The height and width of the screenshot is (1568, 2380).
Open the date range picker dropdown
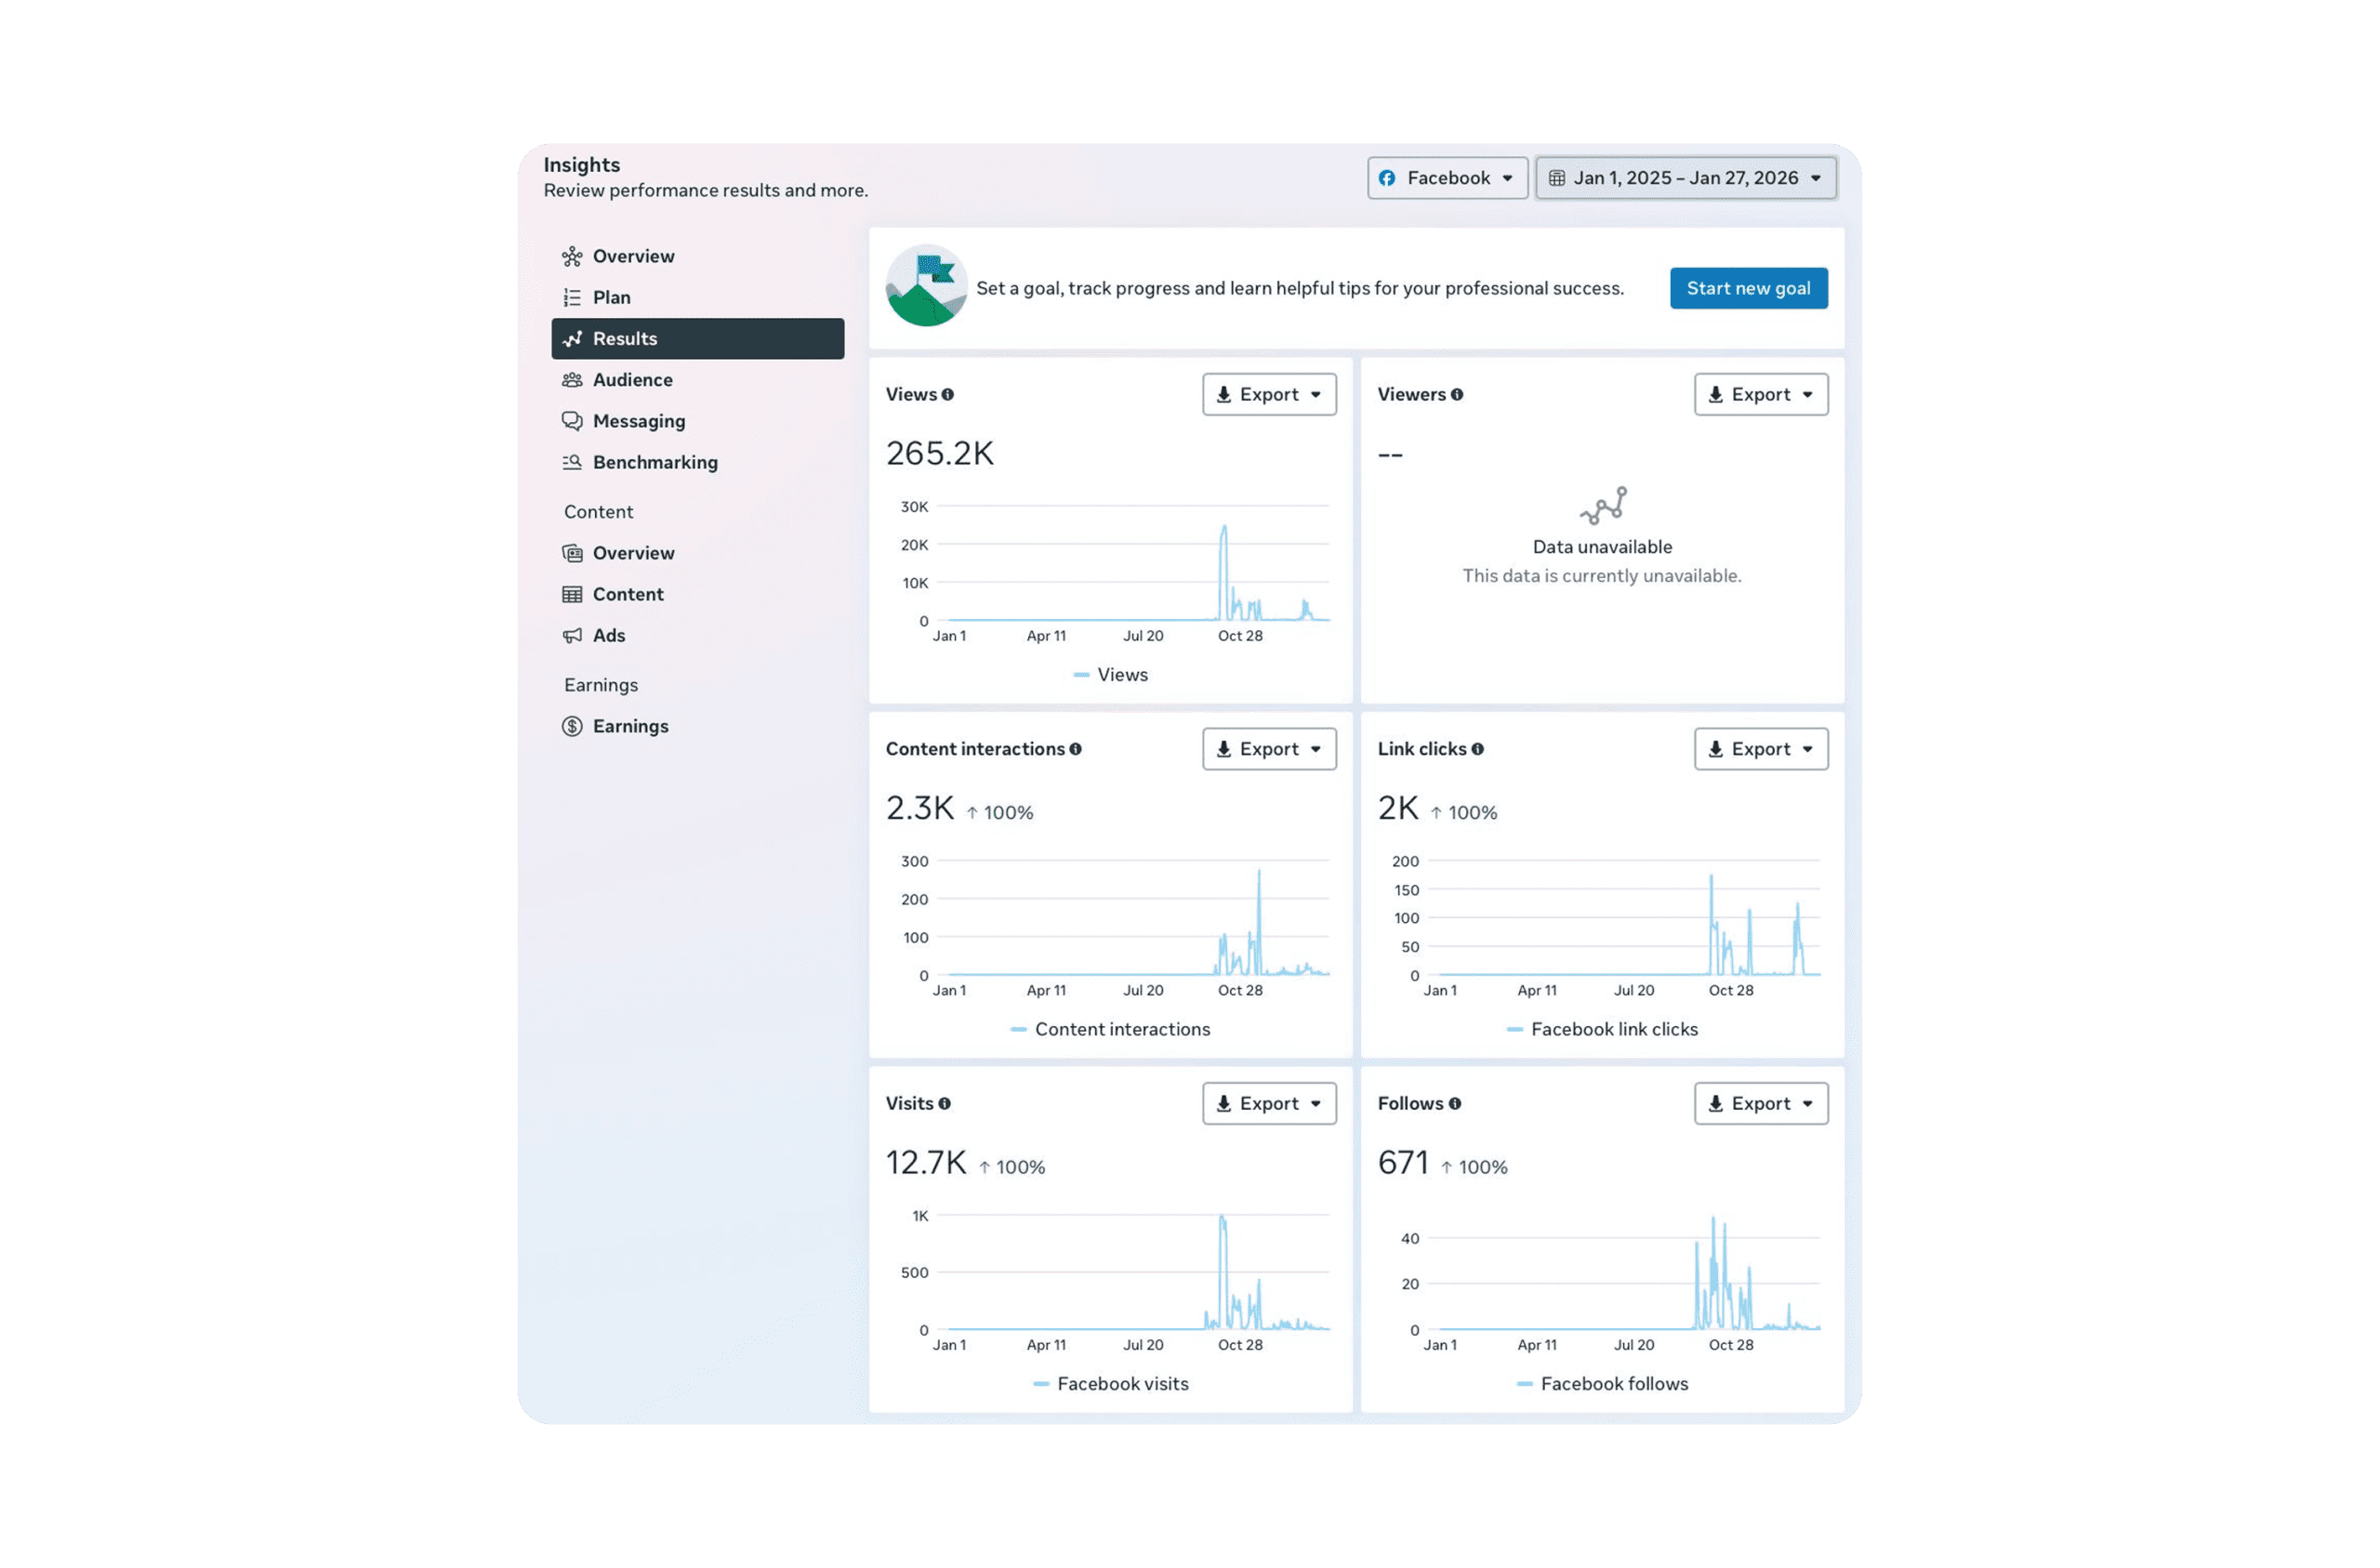point(1685,178)
